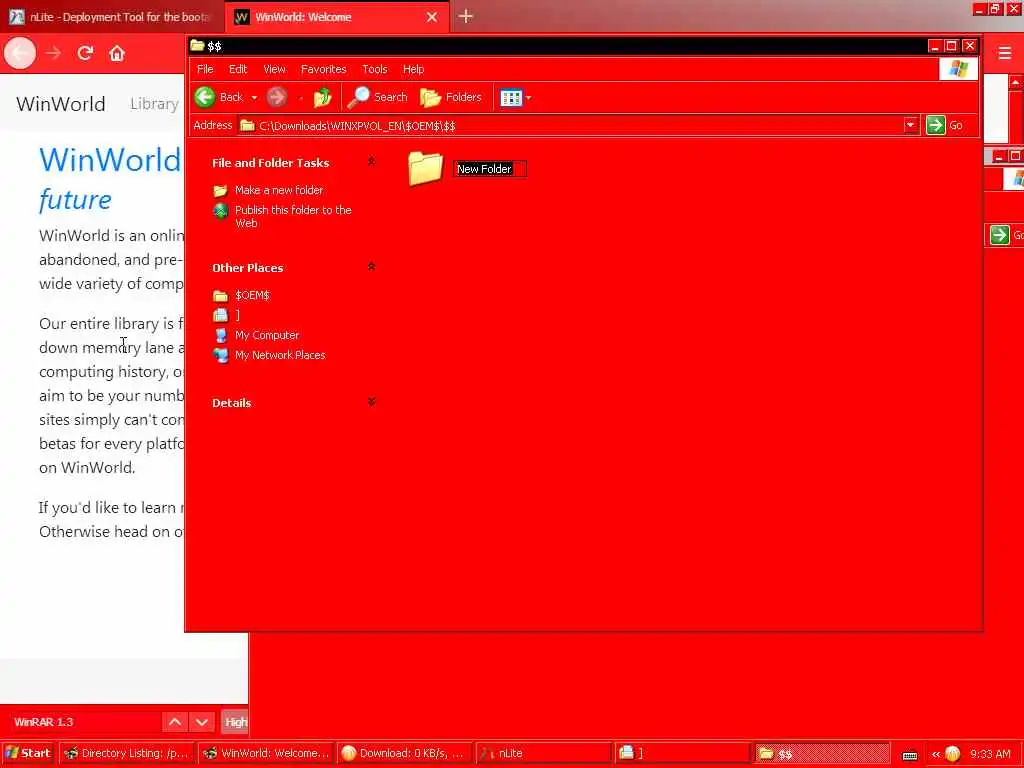
Task: Click the find-bar next match arrow
Action: [x=202, y=722]
